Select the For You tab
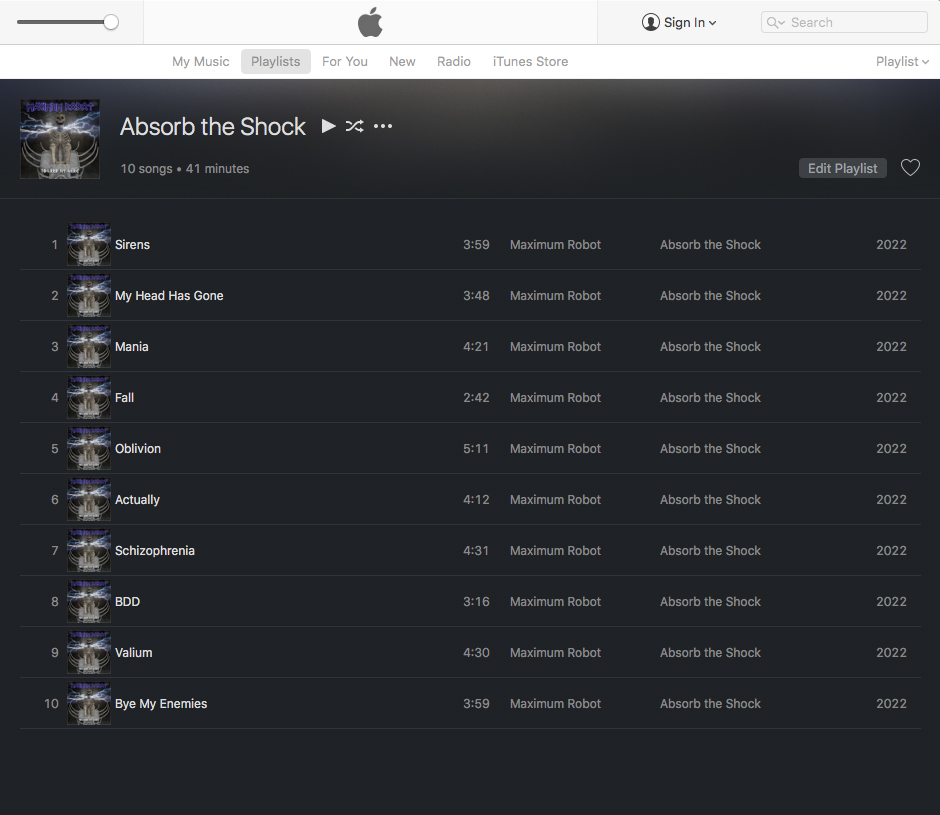 345,61
